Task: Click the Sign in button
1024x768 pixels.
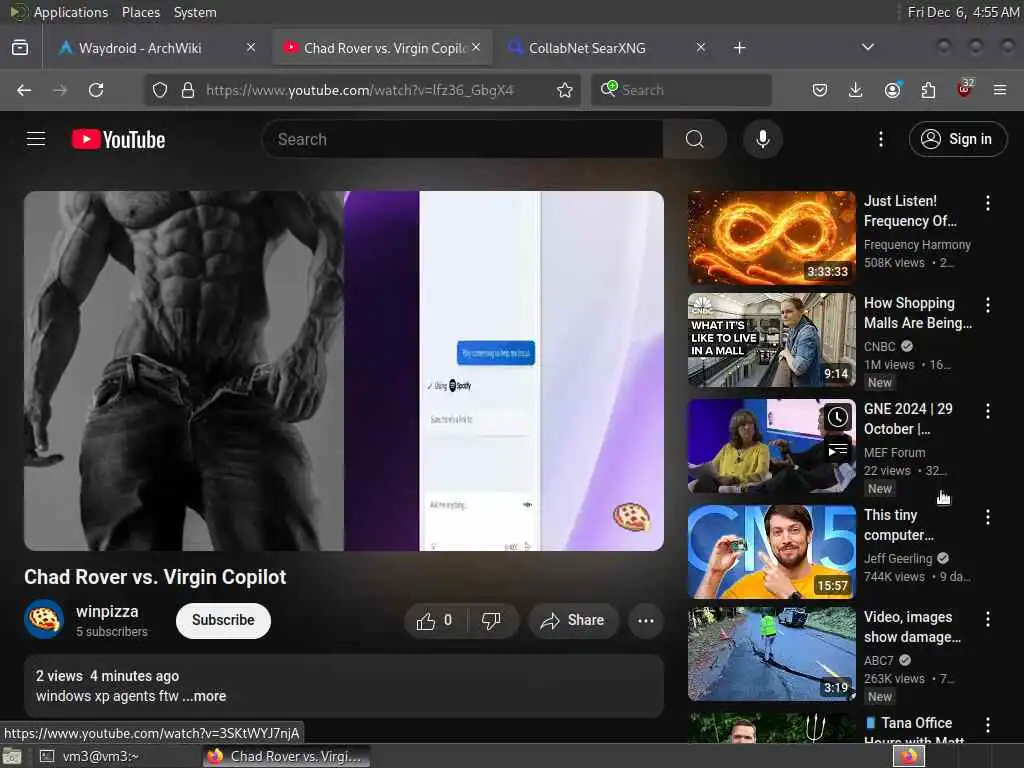Action: (958, 139)
